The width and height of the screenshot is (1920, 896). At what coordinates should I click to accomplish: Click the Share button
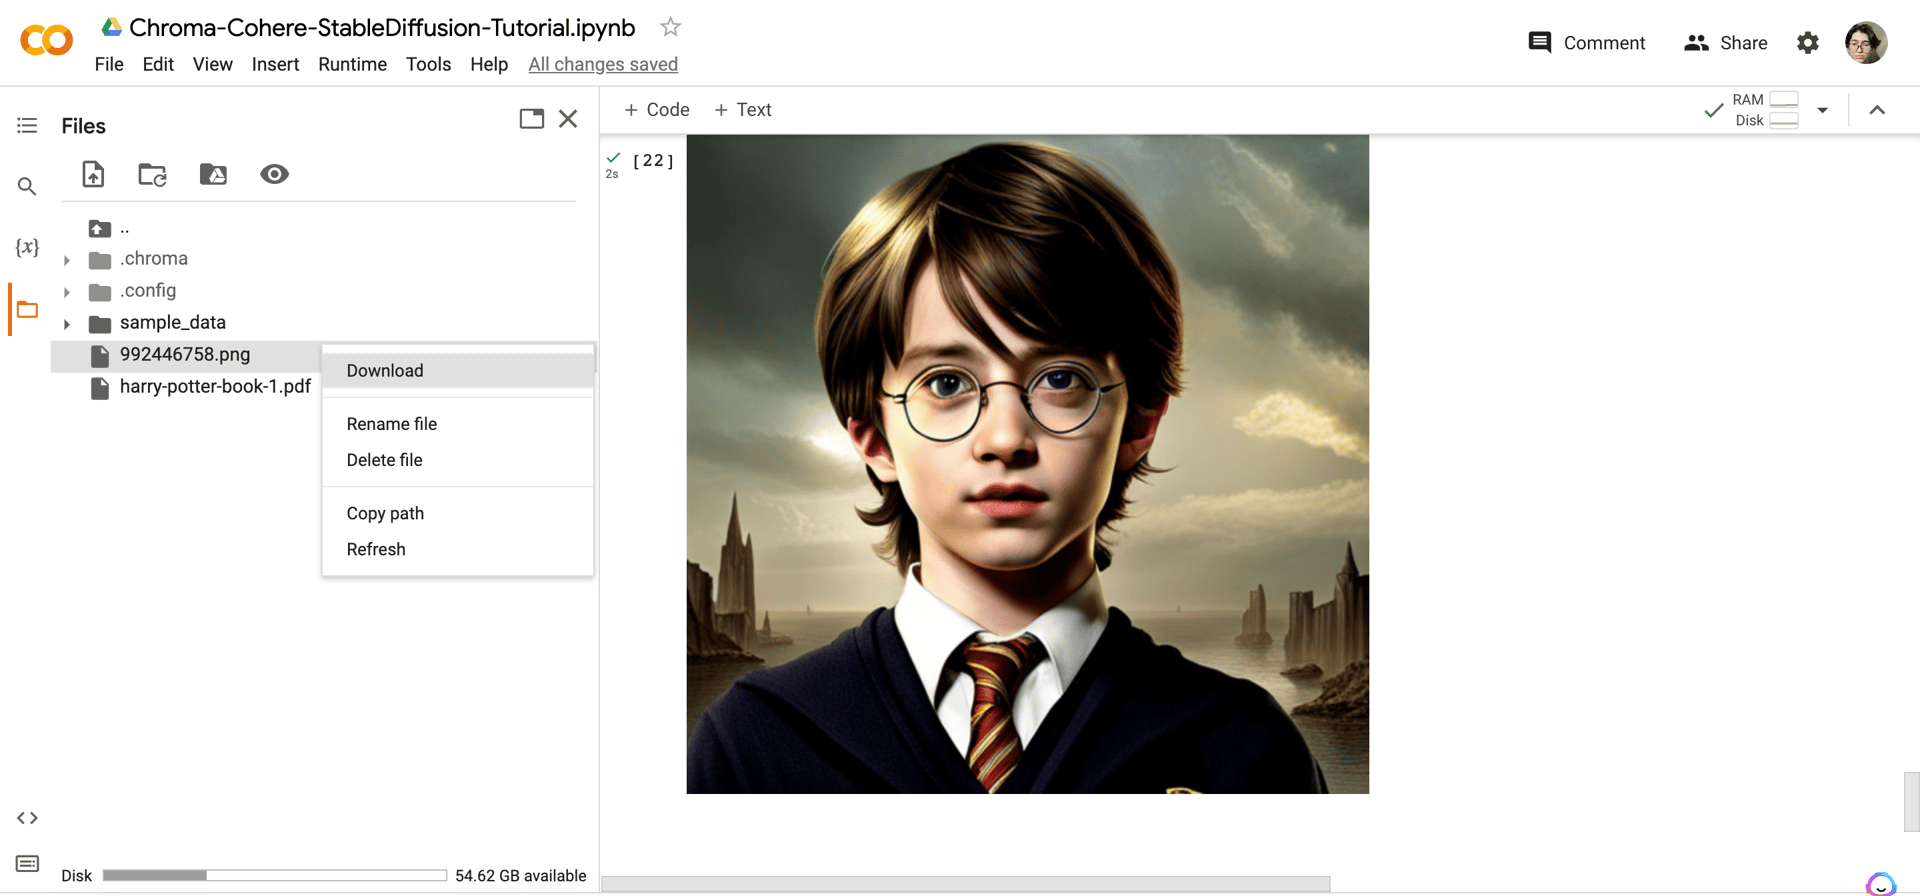click(1726, 43)
